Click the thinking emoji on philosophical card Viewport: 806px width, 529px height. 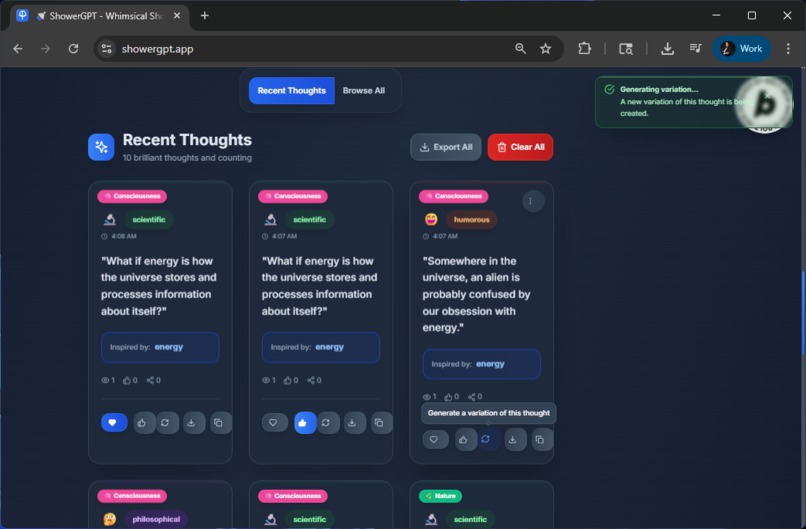pyautogui.click(x=109, y=519)
